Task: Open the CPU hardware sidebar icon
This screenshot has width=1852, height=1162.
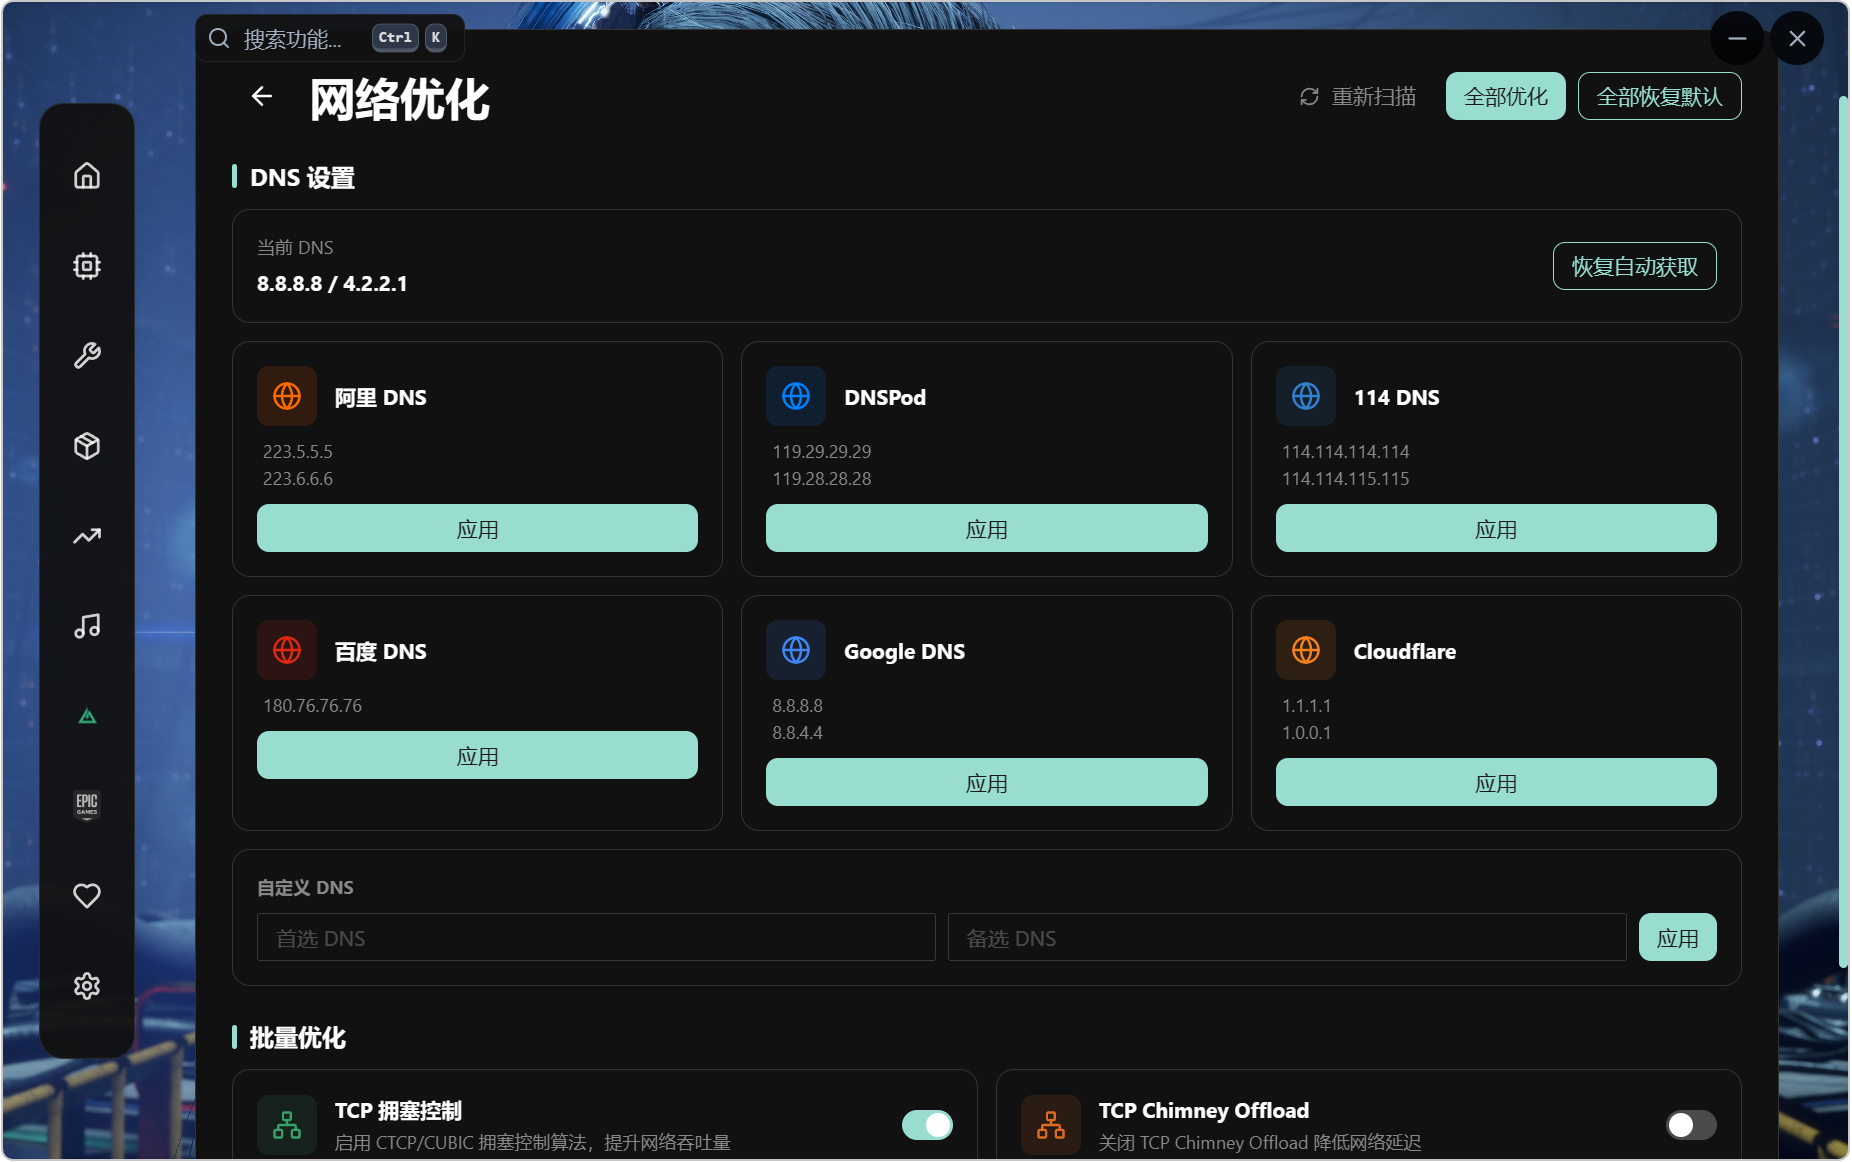Action: 87,266
